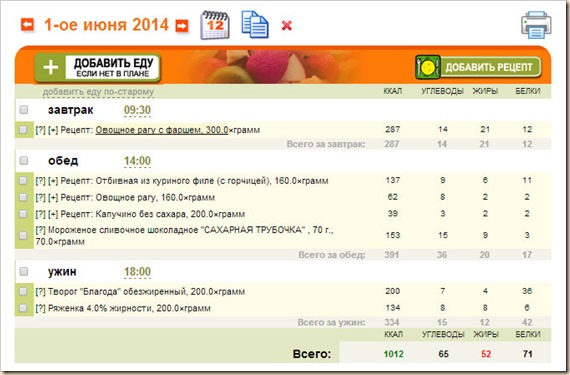Expand [+] for Овощное рагу с фаршем
570x375 pixels.
(x=53, y=130)
